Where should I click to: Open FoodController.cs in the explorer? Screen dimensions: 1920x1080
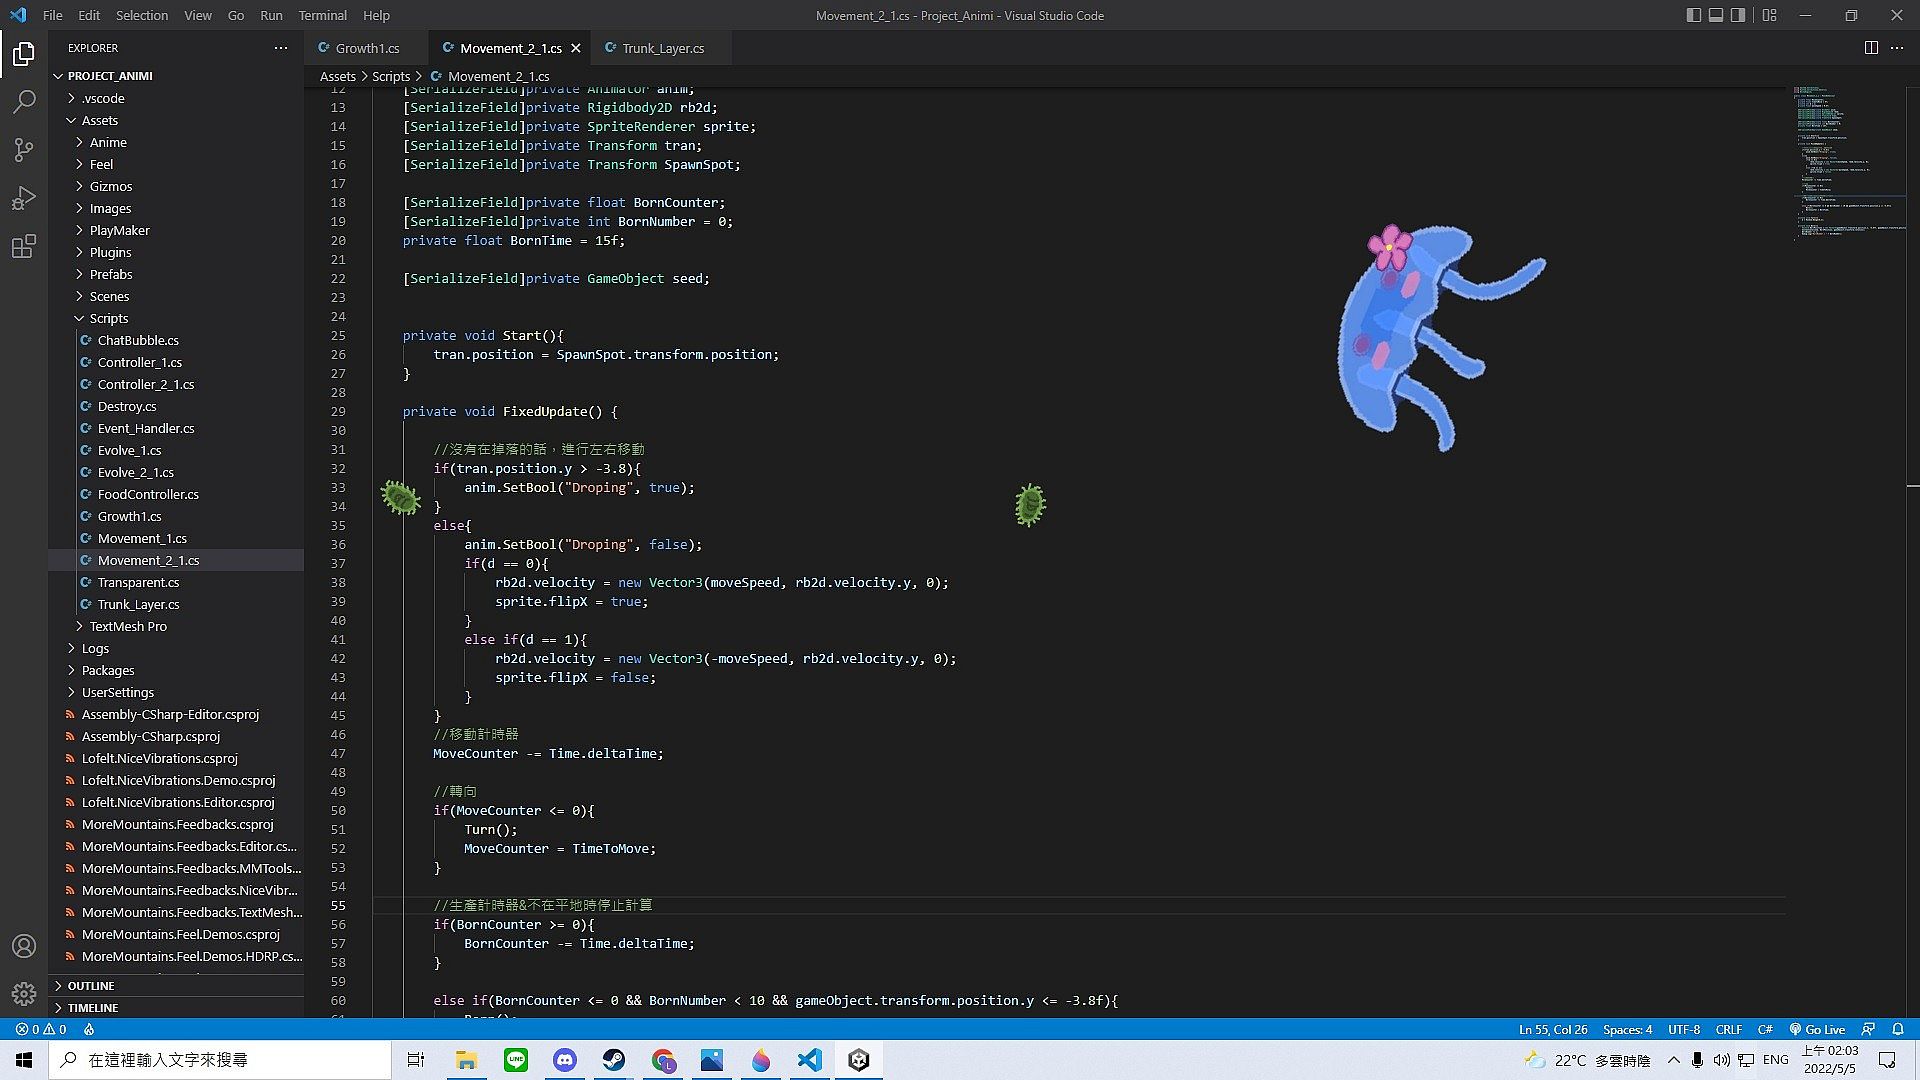(x=148, y=494)
